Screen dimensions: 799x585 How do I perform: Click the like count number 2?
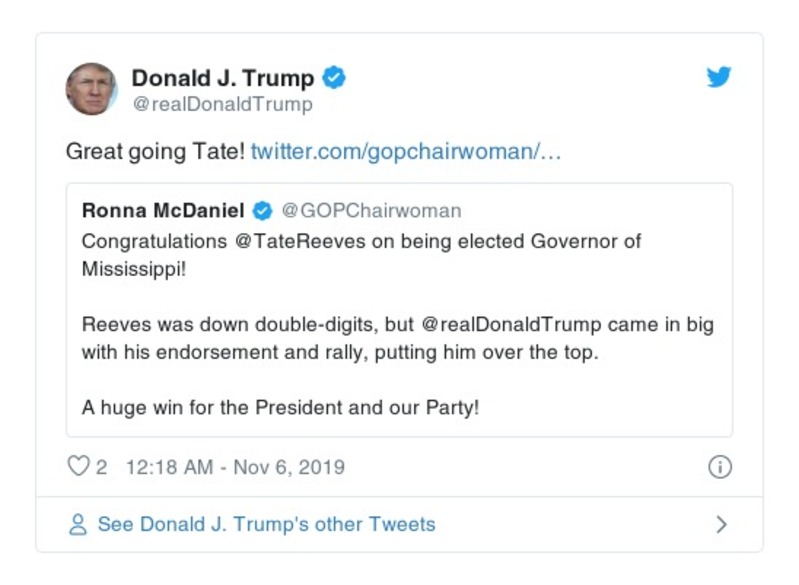pos(101,467)
